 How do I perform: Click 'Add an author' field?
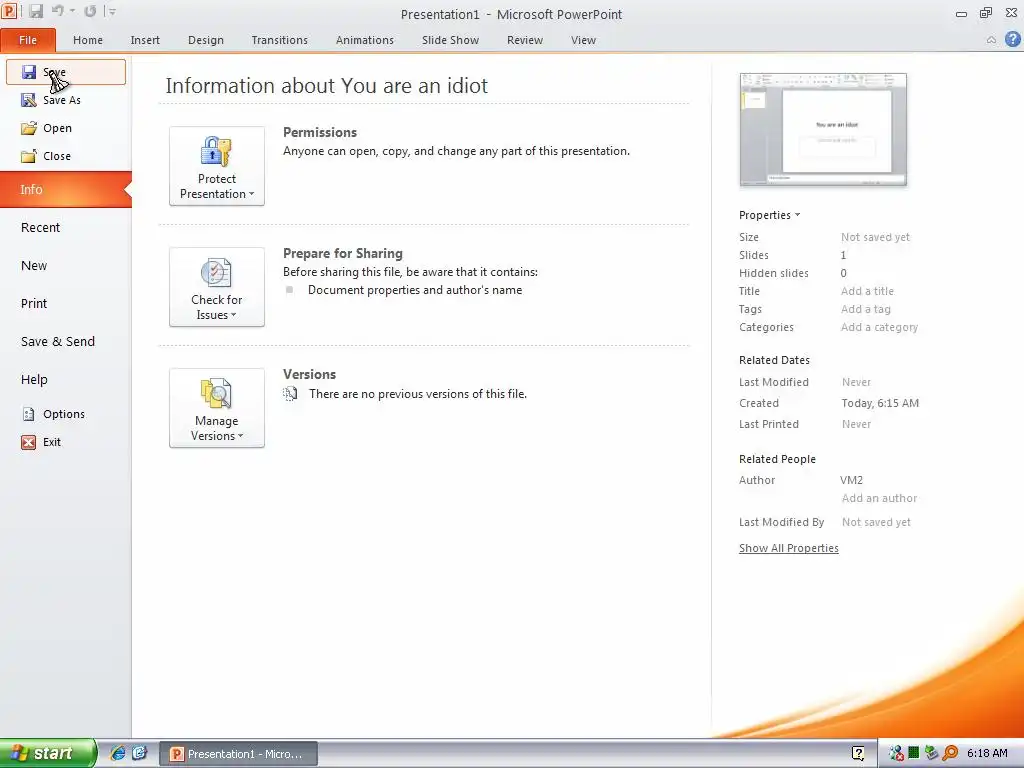click(x=879, y=498)
